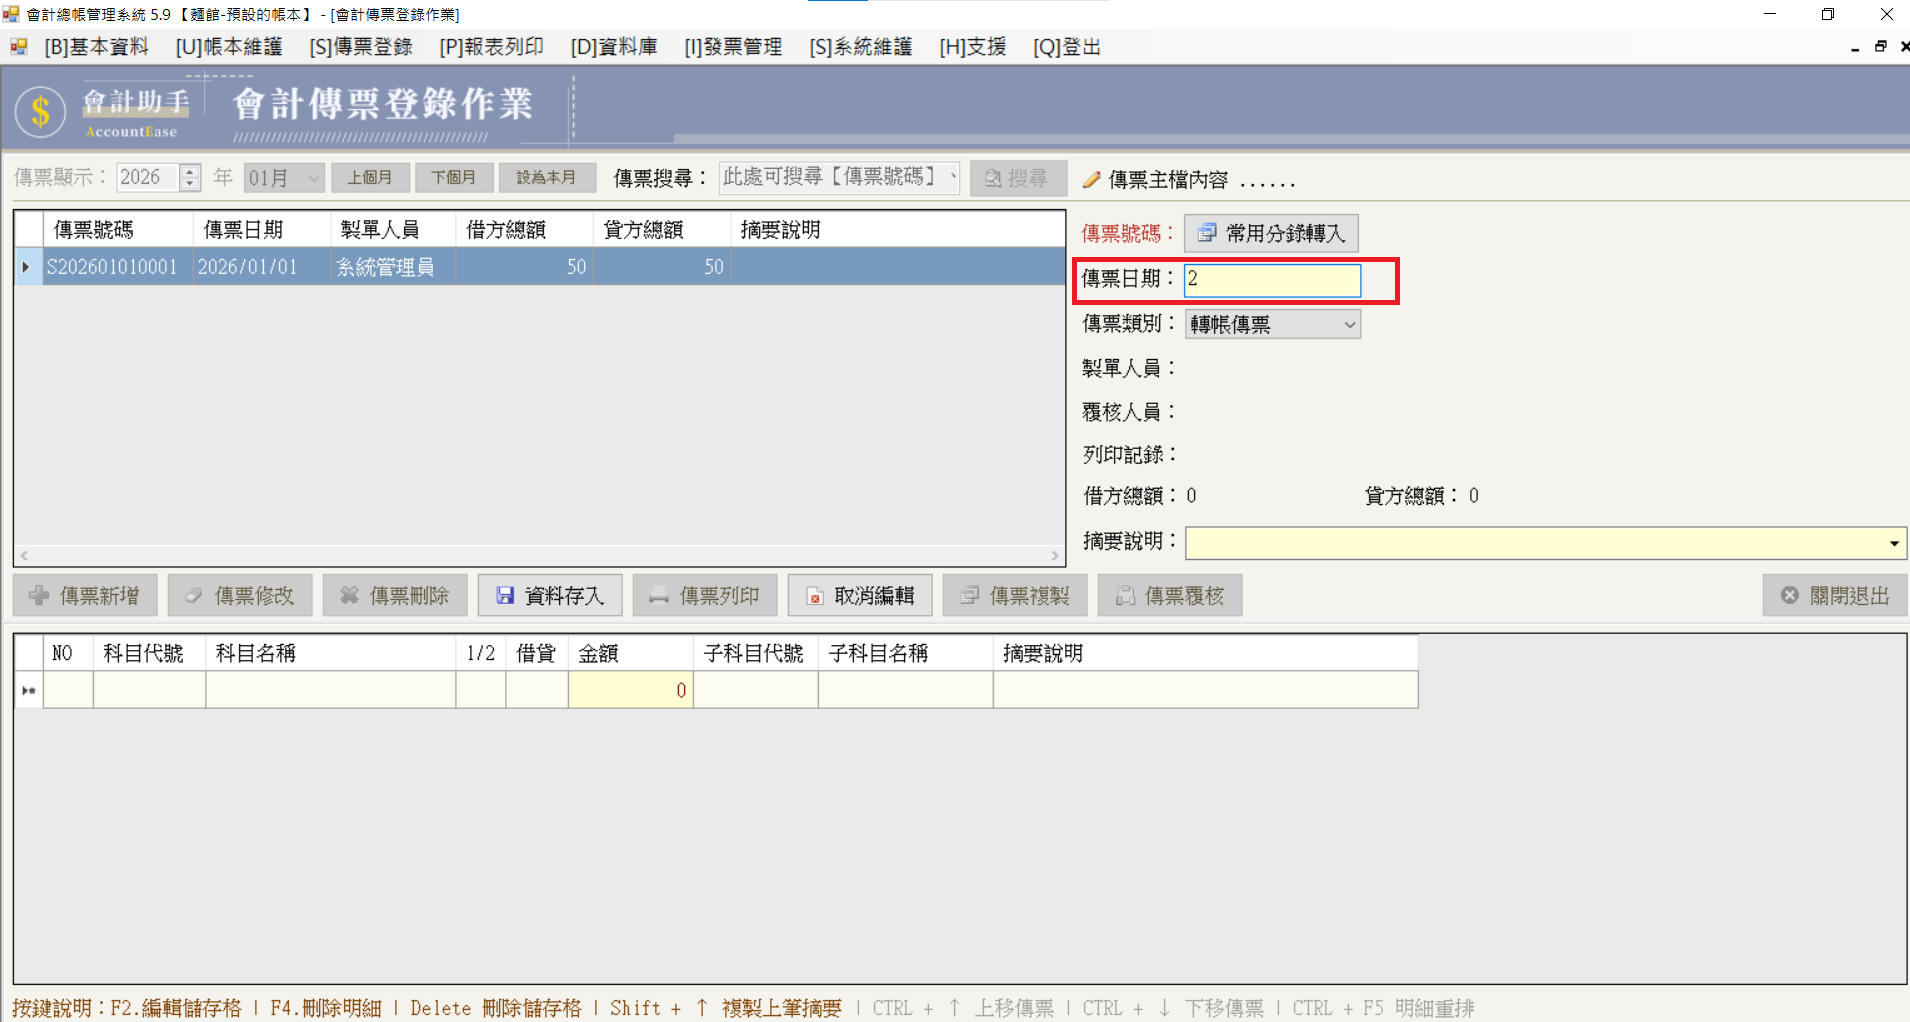Click the 傳票新增 add voucher icon button
Image resolution: width=1910 pixels, height=1022 pixels.
[x=40, y=595]
